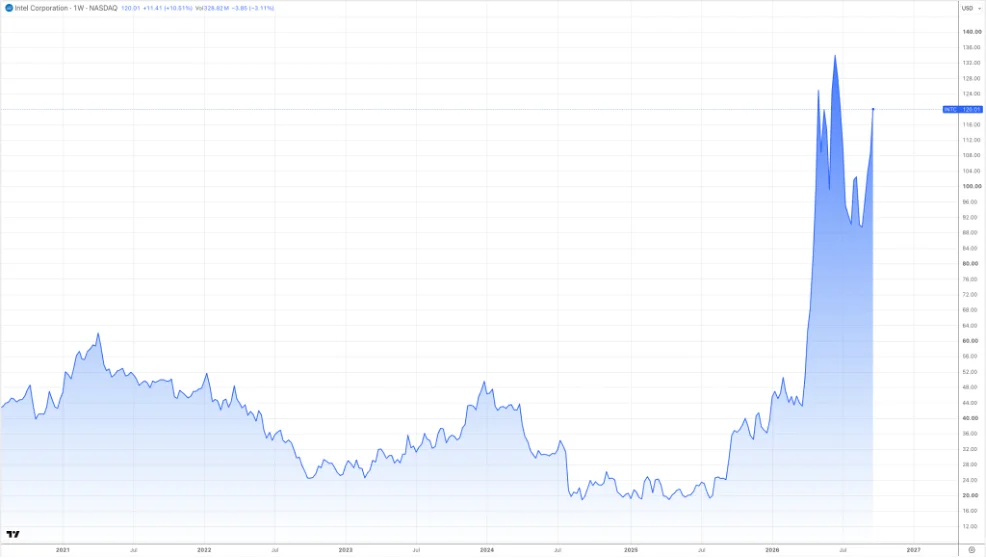Click the Jul label between 2026 and 2027
The width and height of the screenshot is (986, 558).
coord(843,550)
